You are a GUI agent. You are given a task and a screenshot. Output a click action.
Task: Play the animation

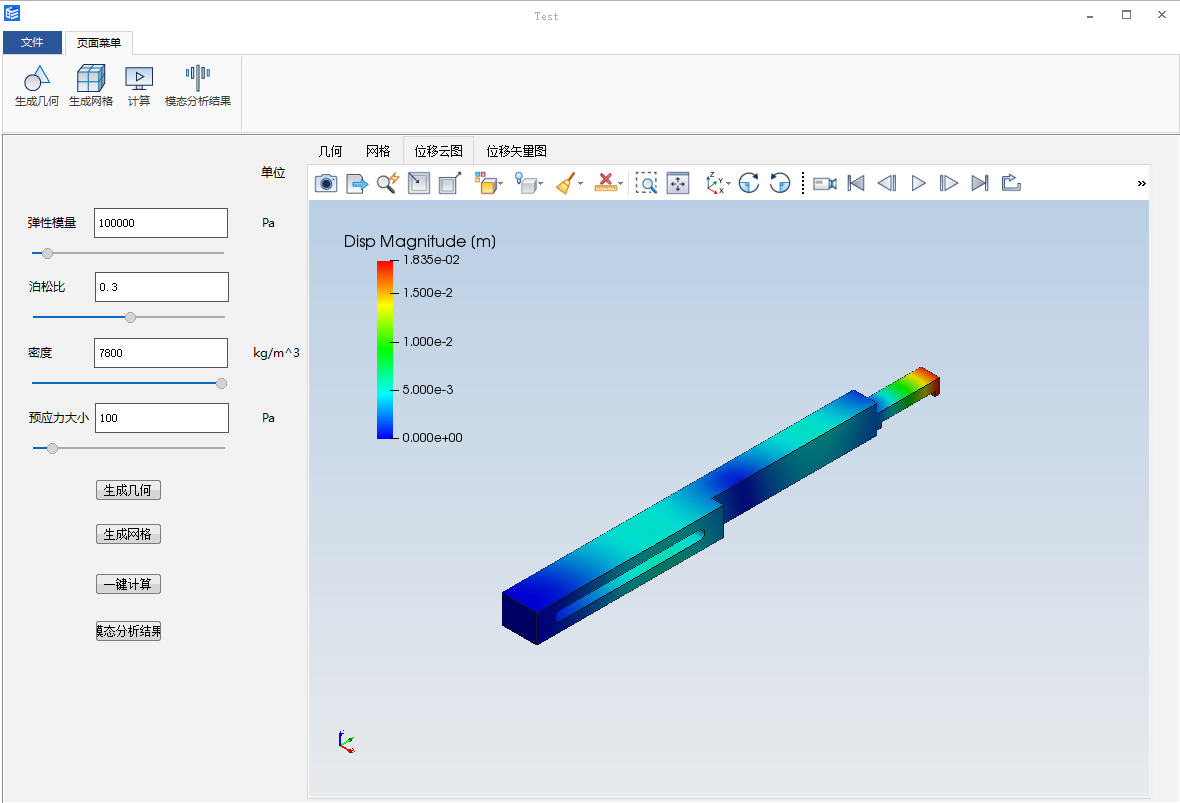click(918, 183)
